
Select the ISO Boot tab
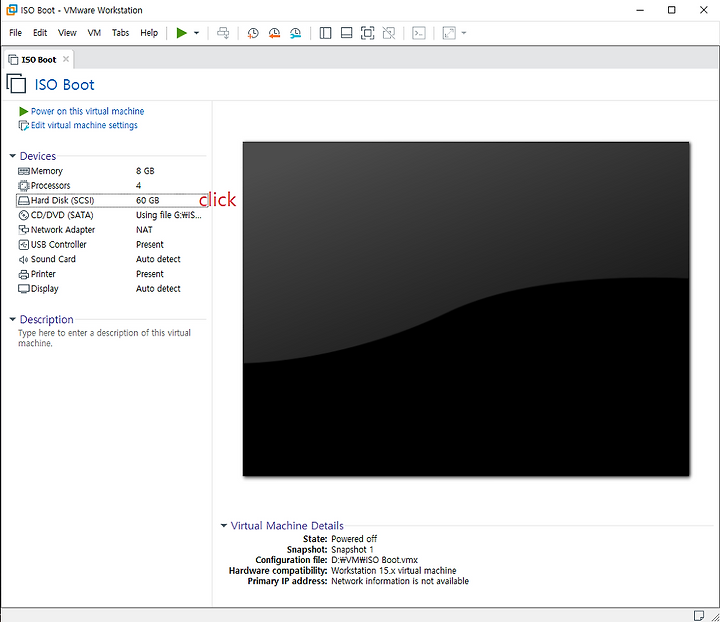(x=39, y=60)
